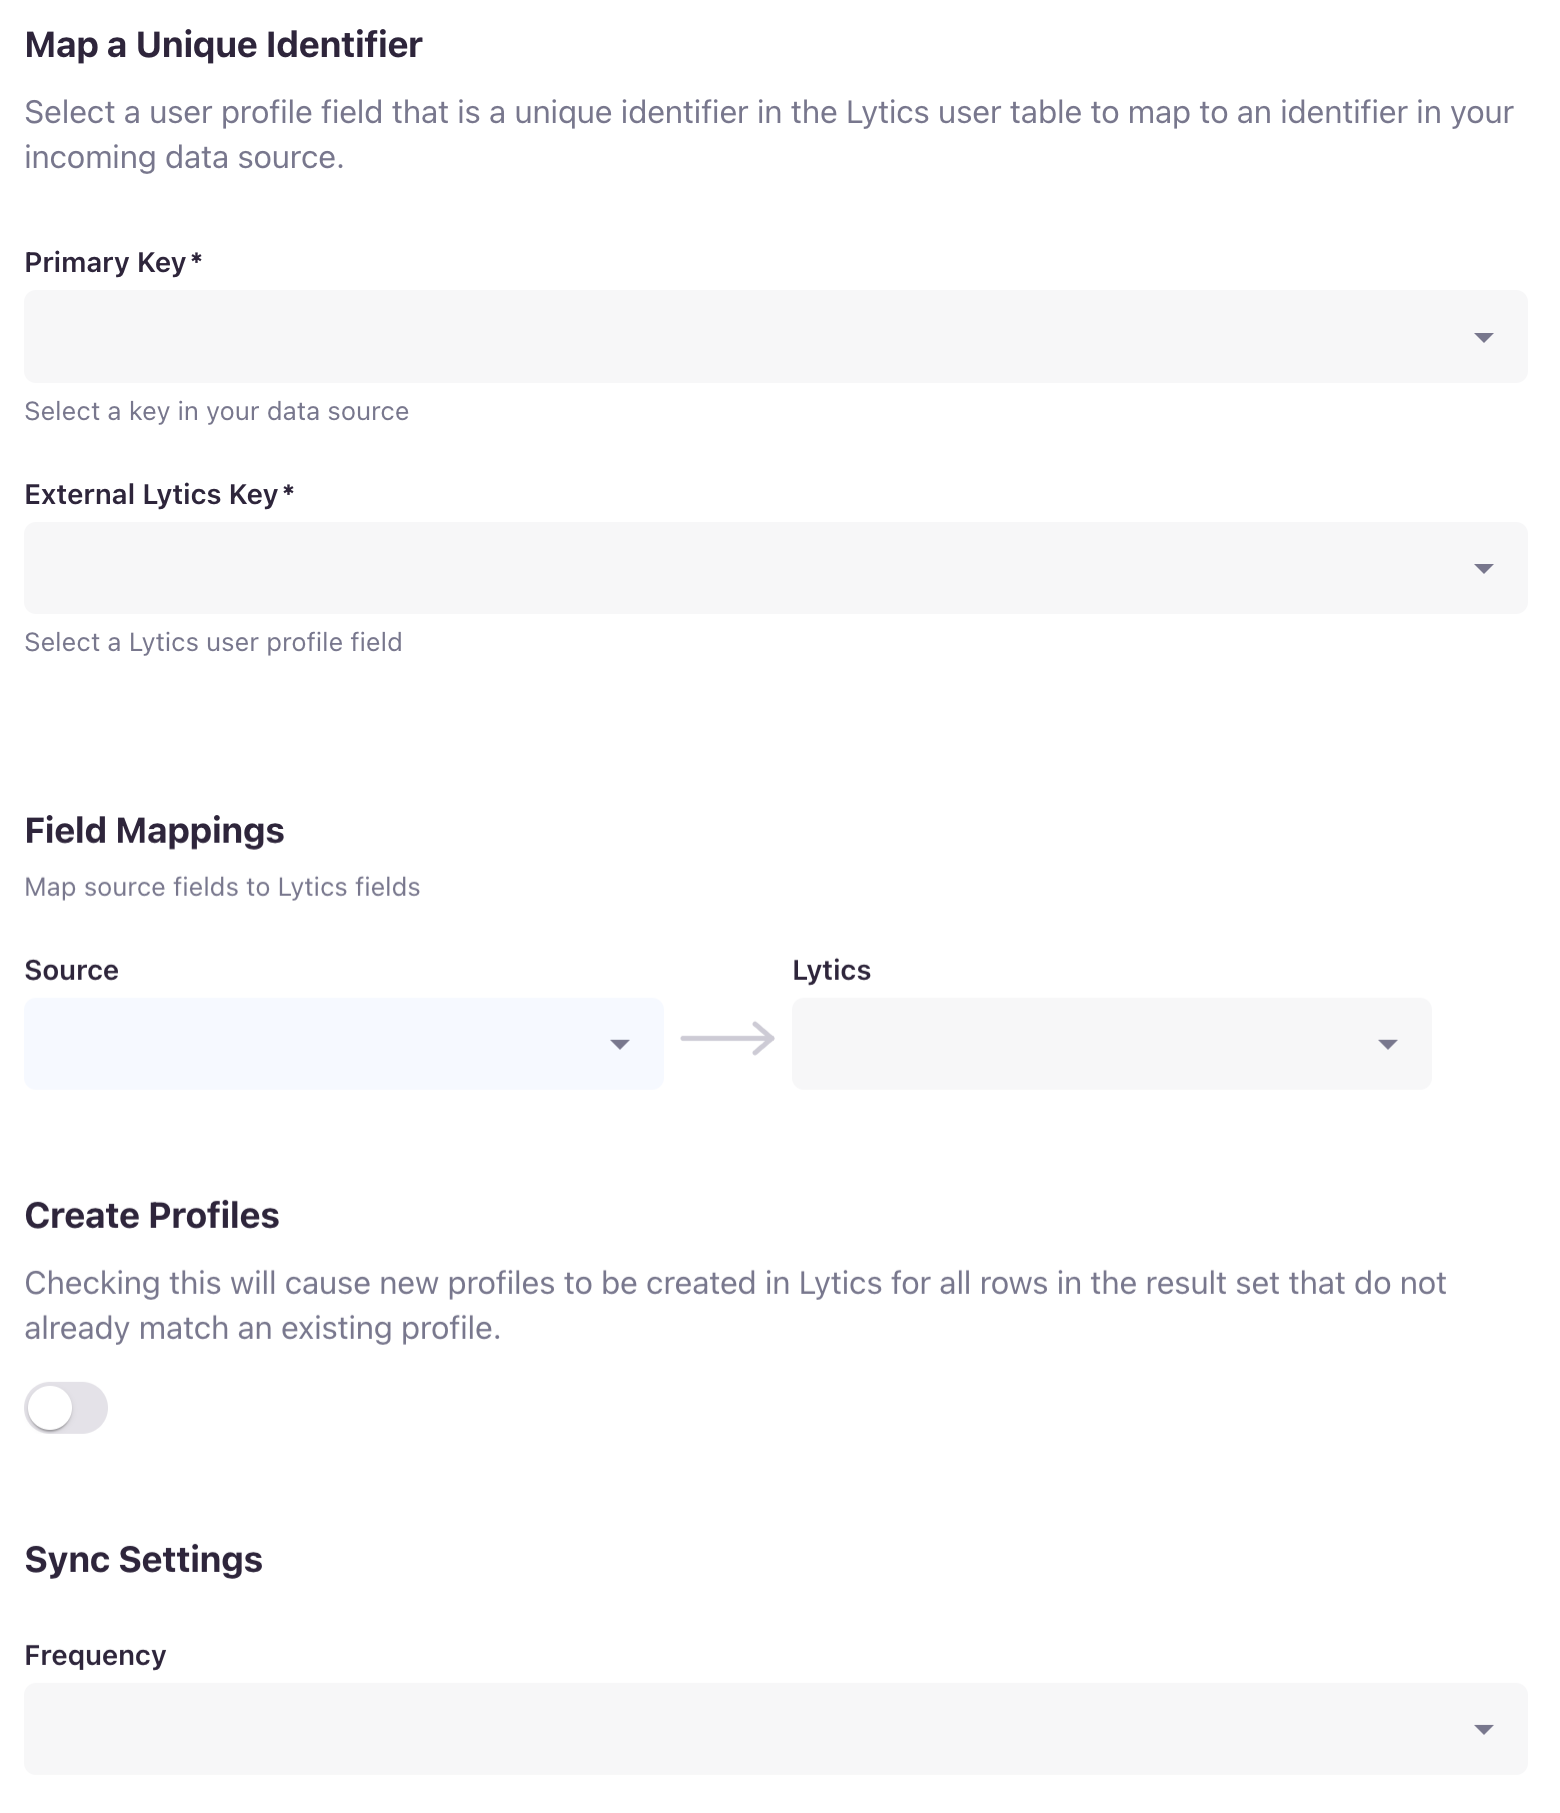1560x1813 pixels.
Task: Click the arrow between Source and Lytics
Action: (727, 1039)
